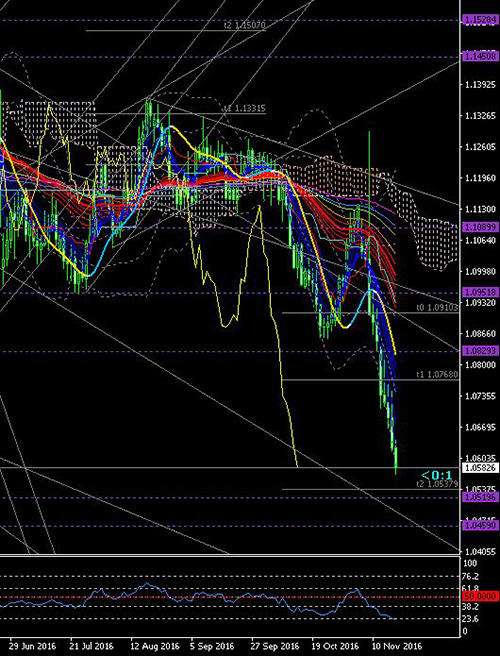The height and width of the screenshot is (656, 500).
Task: Select the 1.05196 purple level tag
Action: coord(480,497)
